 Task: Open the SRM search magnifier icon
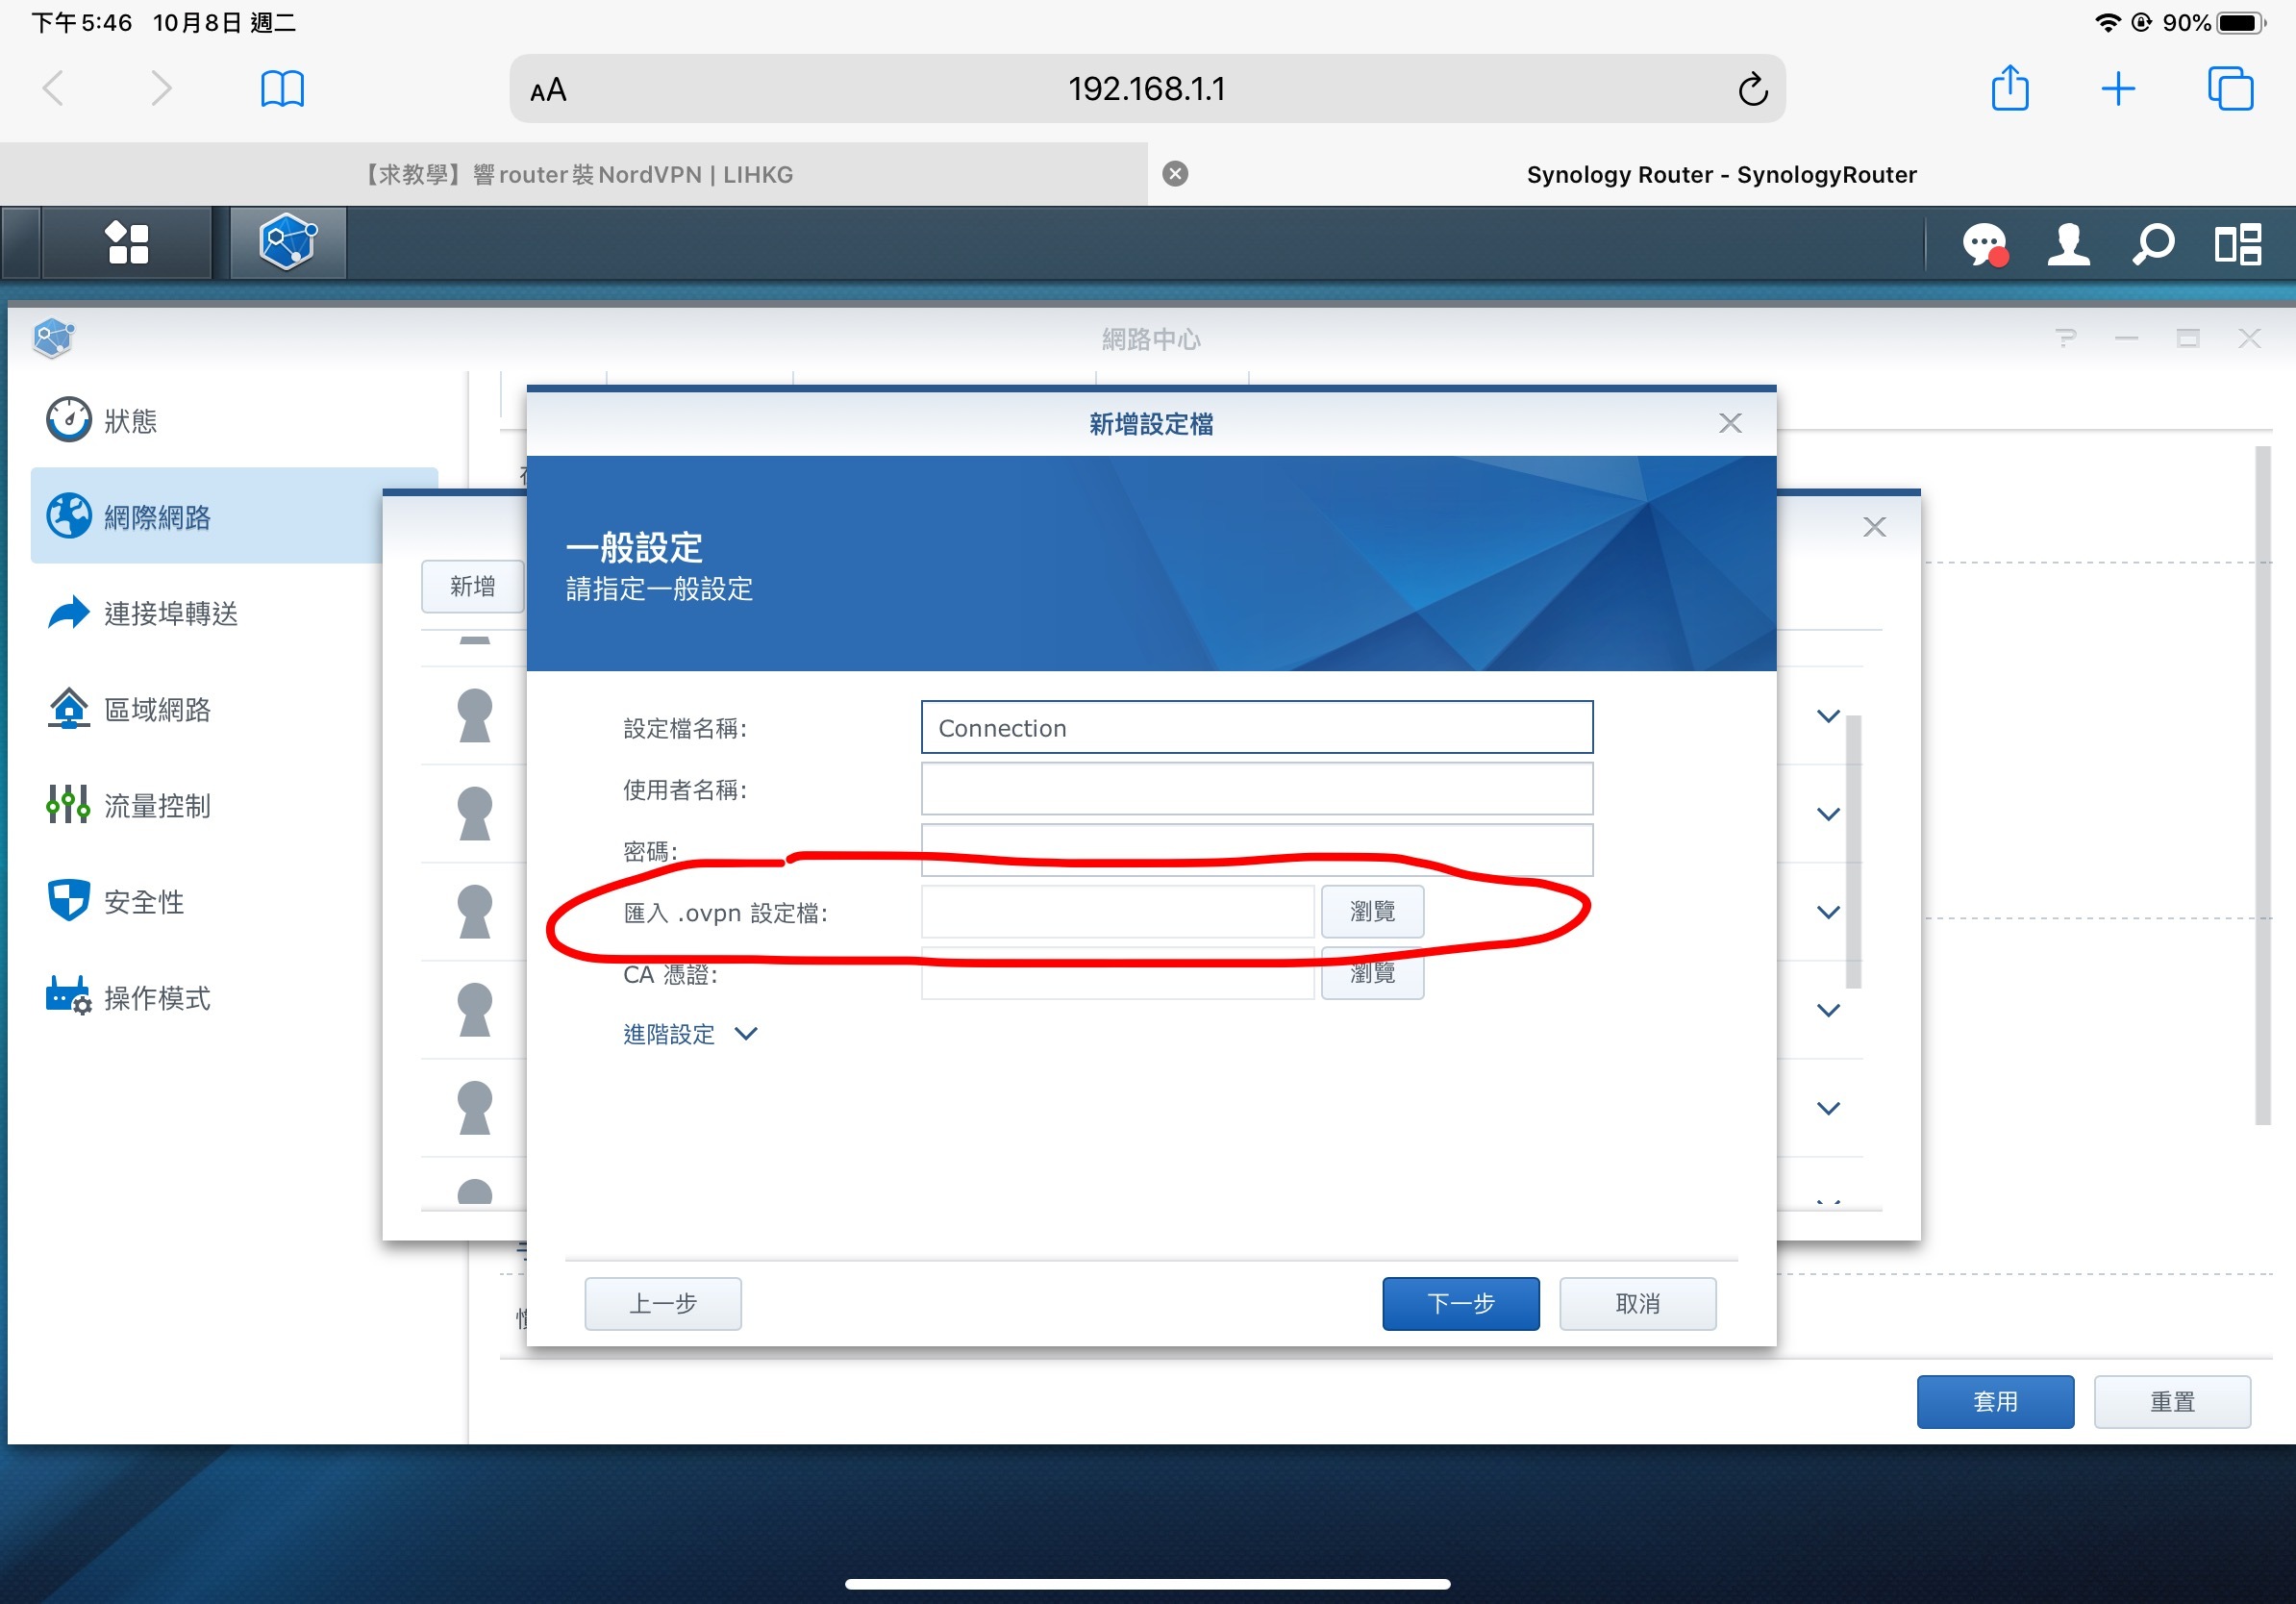pos(2152,244)
